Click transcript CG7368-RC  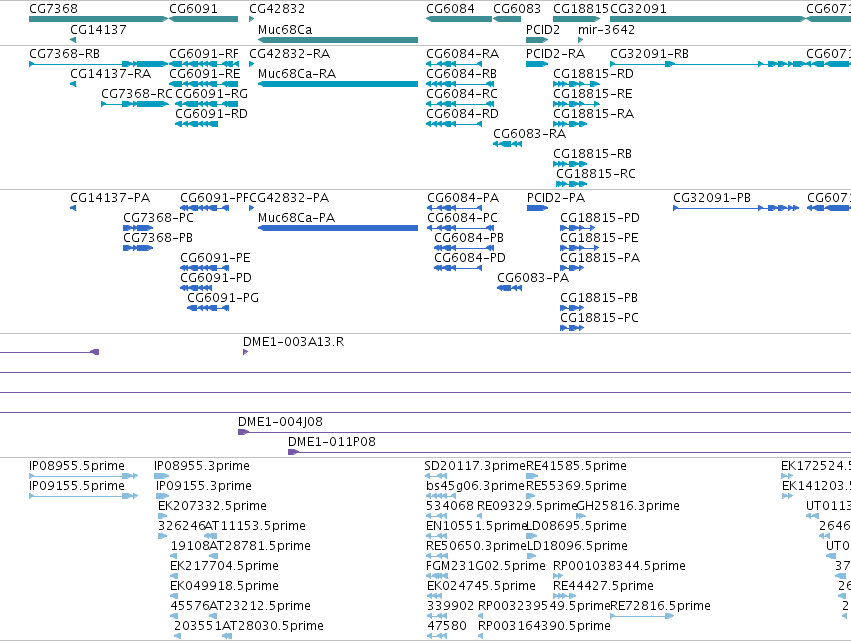(x=137, y=94)
